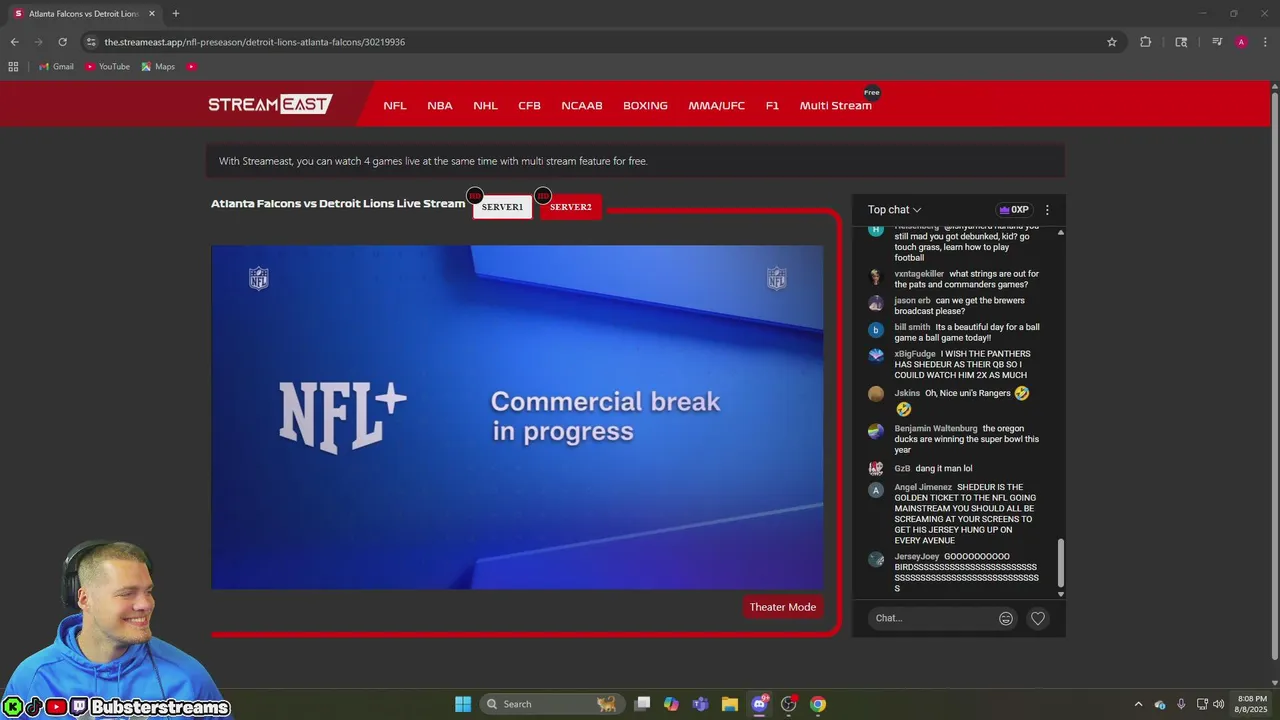Open the browser Extensions puzzle icon

1145,42
